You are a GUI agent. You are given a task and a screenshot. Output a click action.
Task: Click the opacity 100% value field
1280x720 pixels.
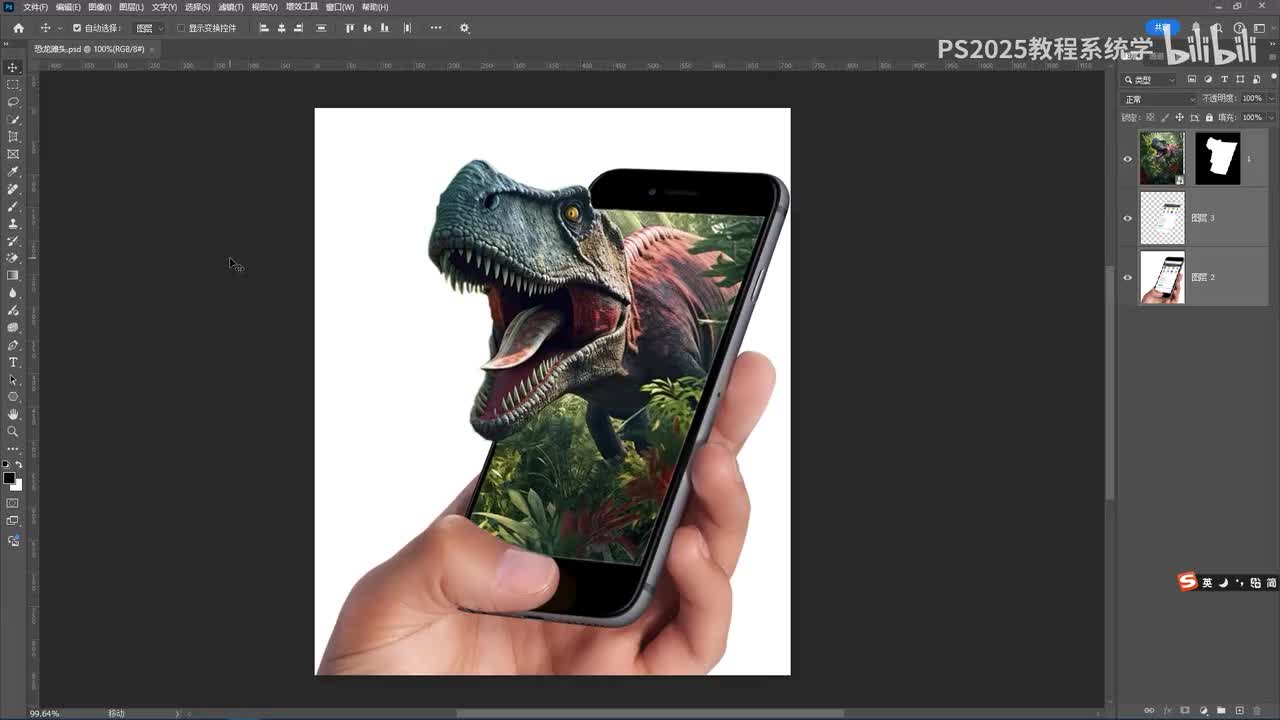coord(1252,98)
